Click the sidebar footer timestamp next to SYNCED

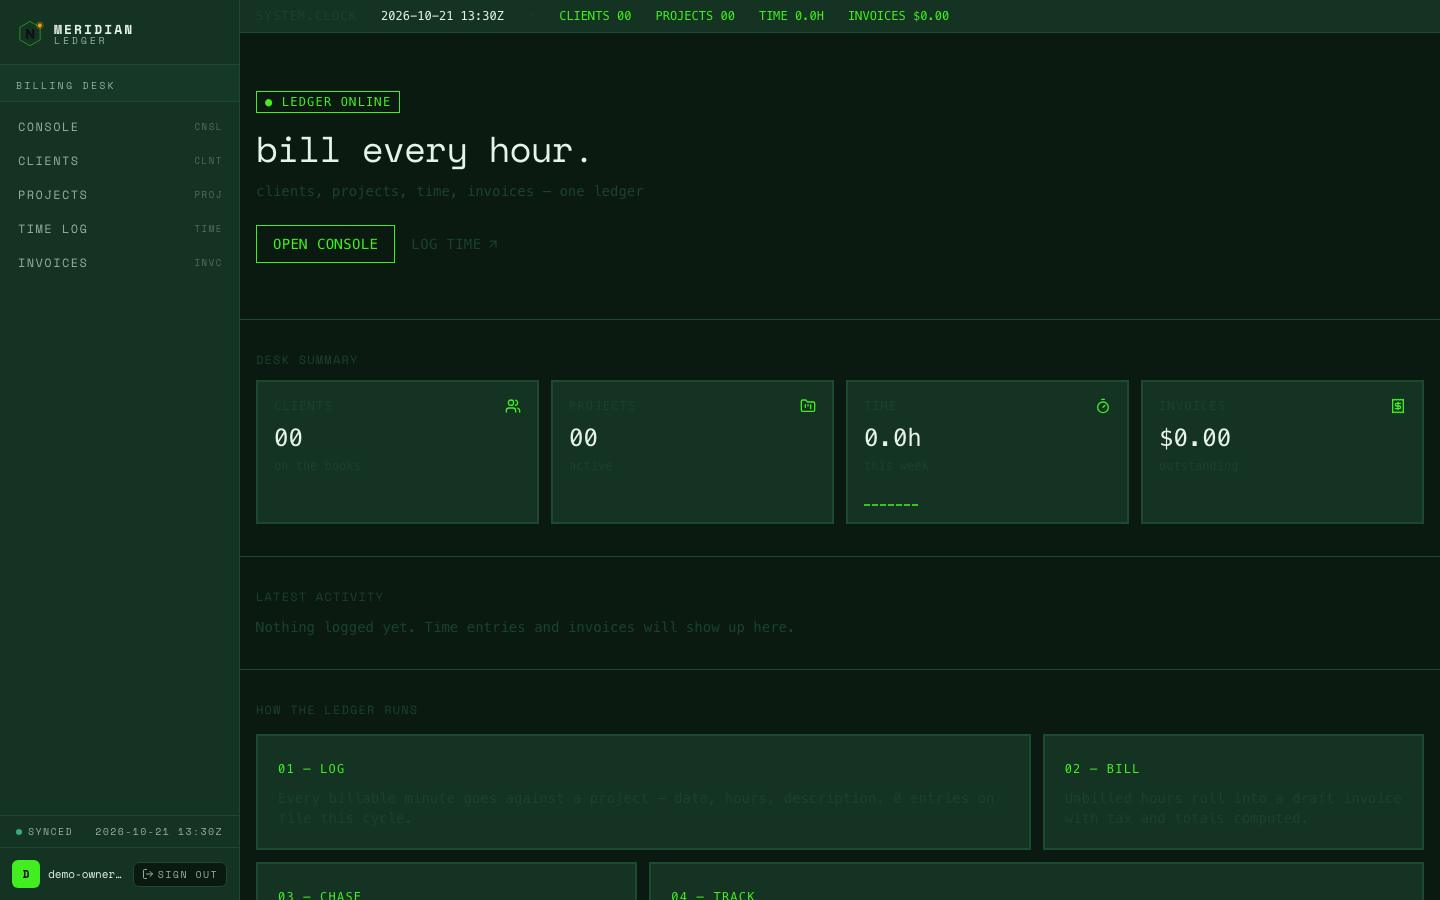click(x=159, y=832)
